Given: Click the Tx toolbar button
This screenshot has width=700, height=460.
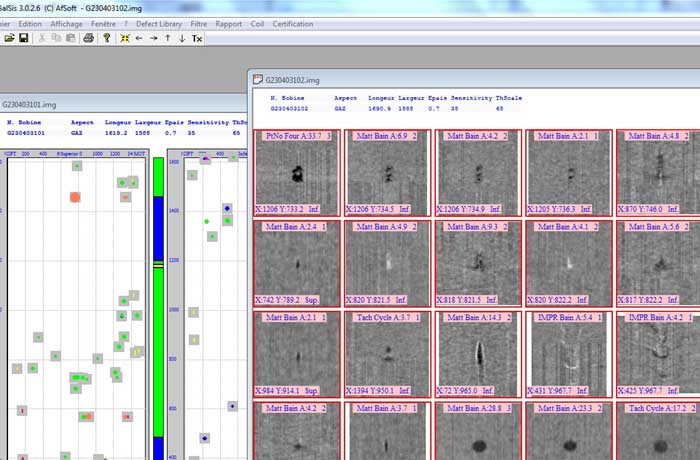Looking at the screenshot, I should point(197,38).
